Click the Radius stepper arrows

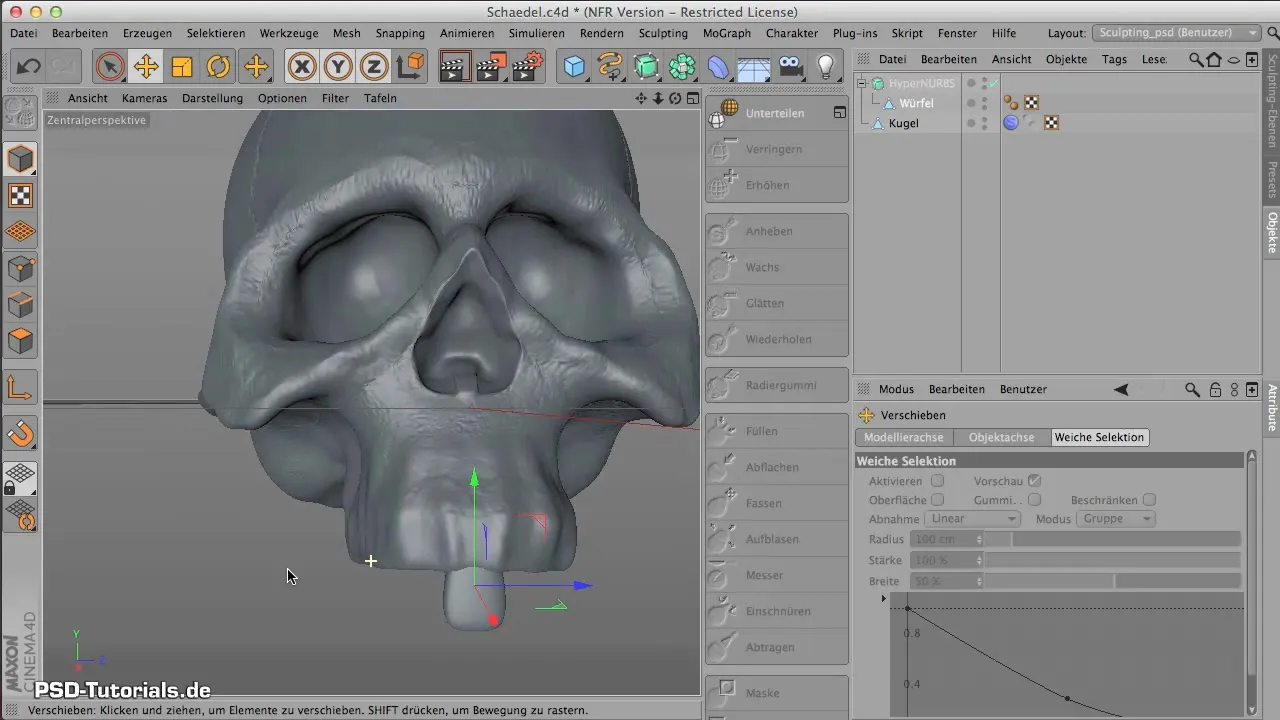[980, 539]
